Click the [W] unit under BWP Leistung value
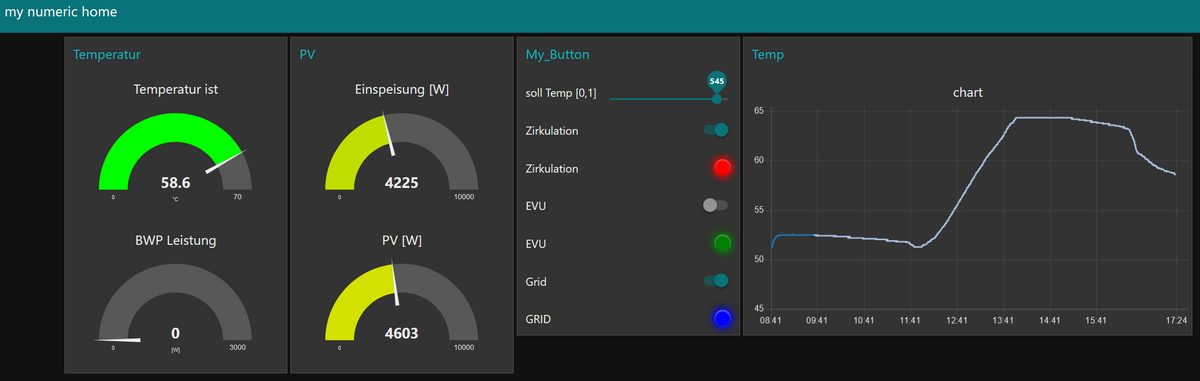This screenshot has width=1200, height=381. point(175,350)
